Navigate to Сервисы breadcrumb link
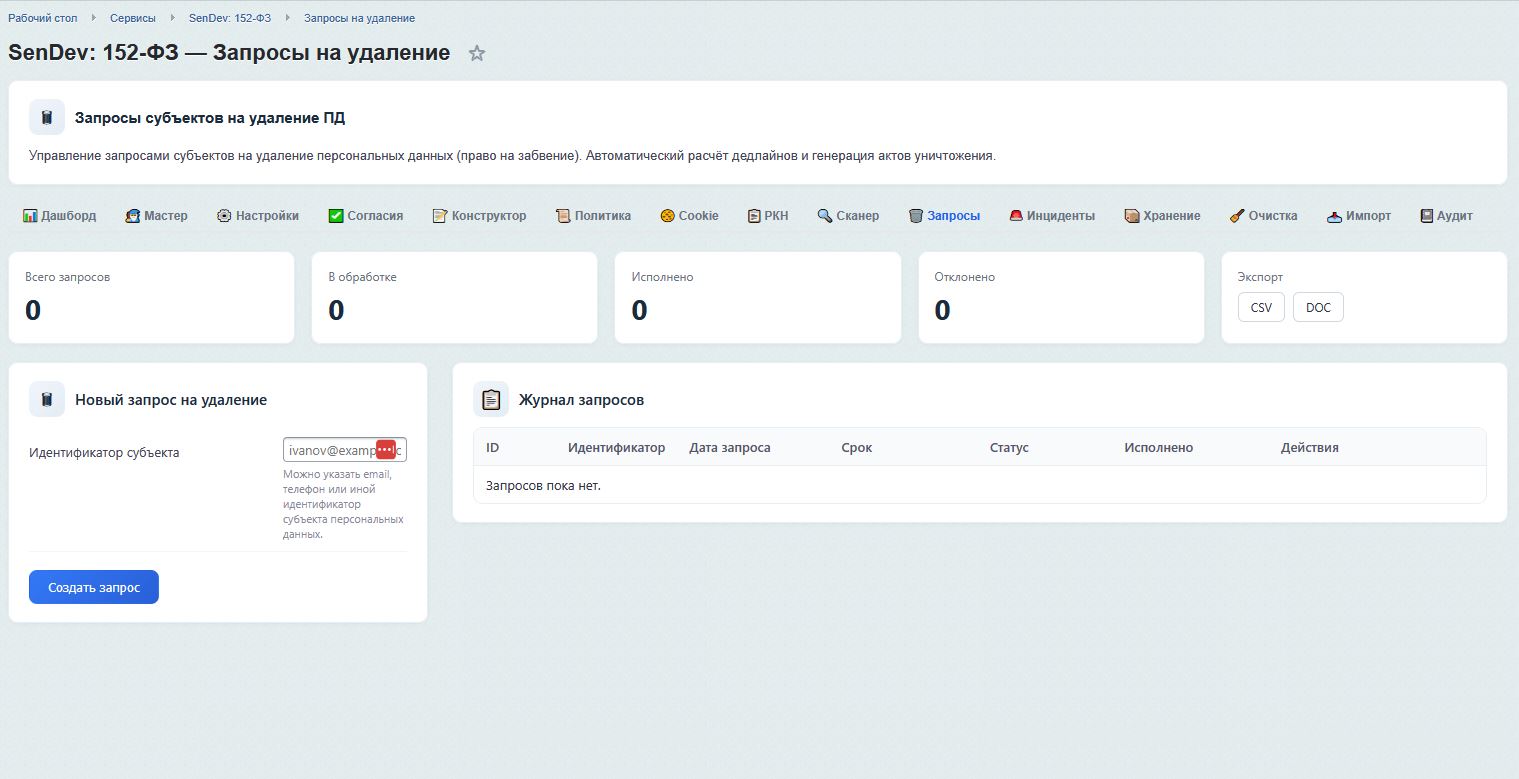1519x779 pixels. pos(133,18)
